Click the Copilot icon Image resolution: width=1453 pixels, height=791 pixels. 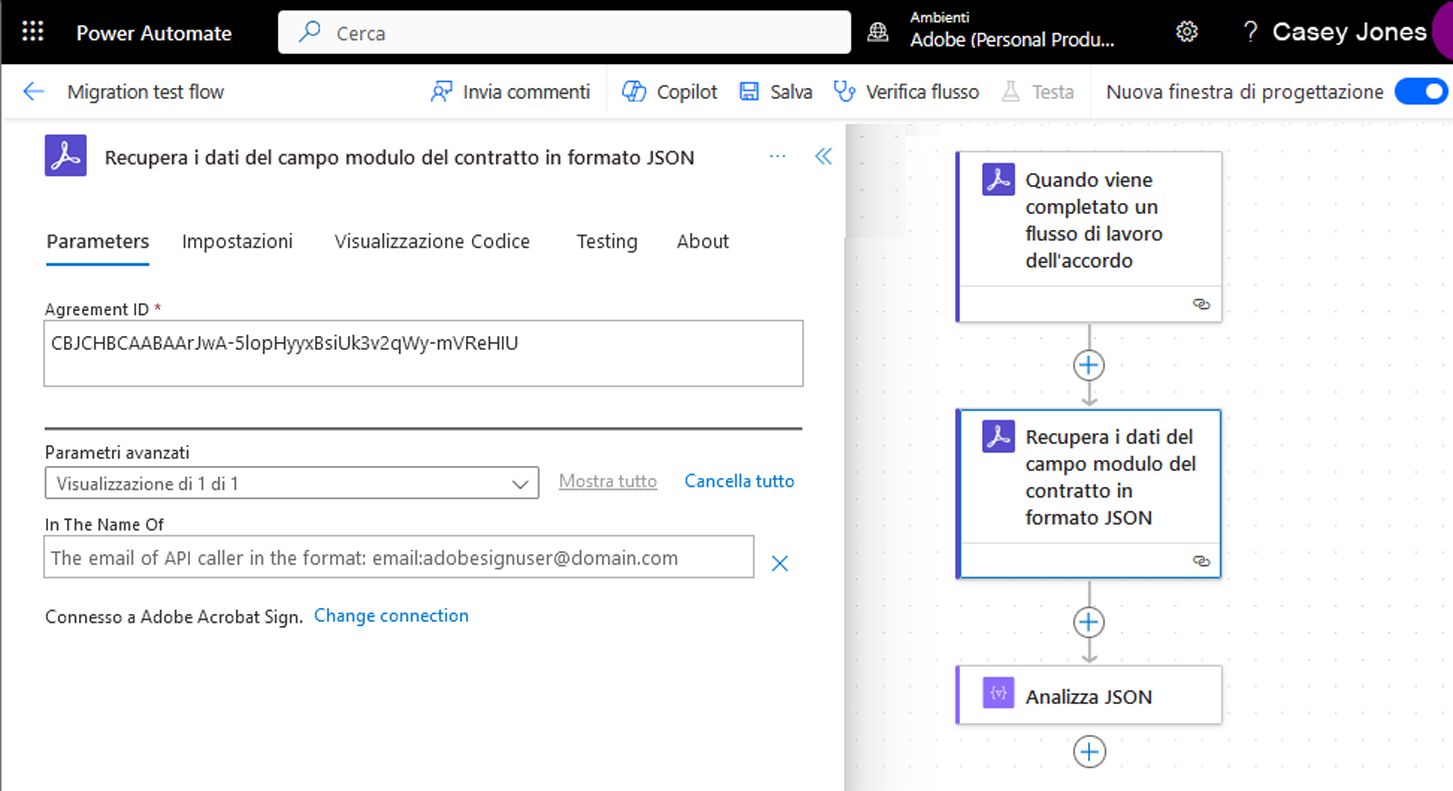coord(634,92)
